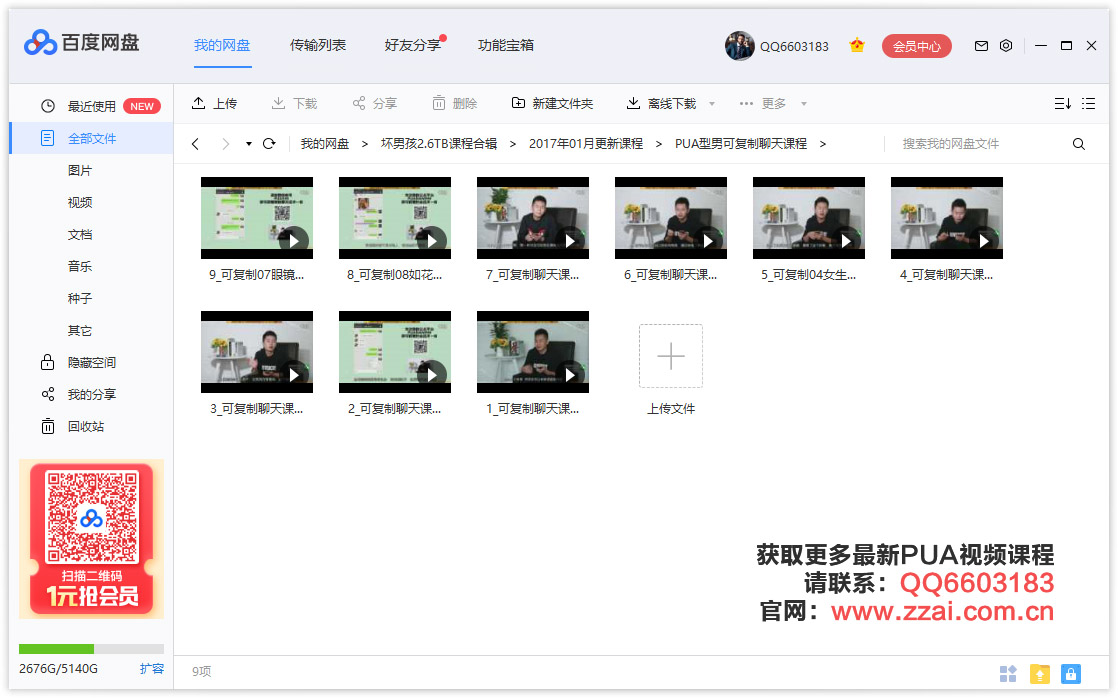Click the yellow upload icon in status bar
Screen dimensions: 1118x698
[1040, 673]
